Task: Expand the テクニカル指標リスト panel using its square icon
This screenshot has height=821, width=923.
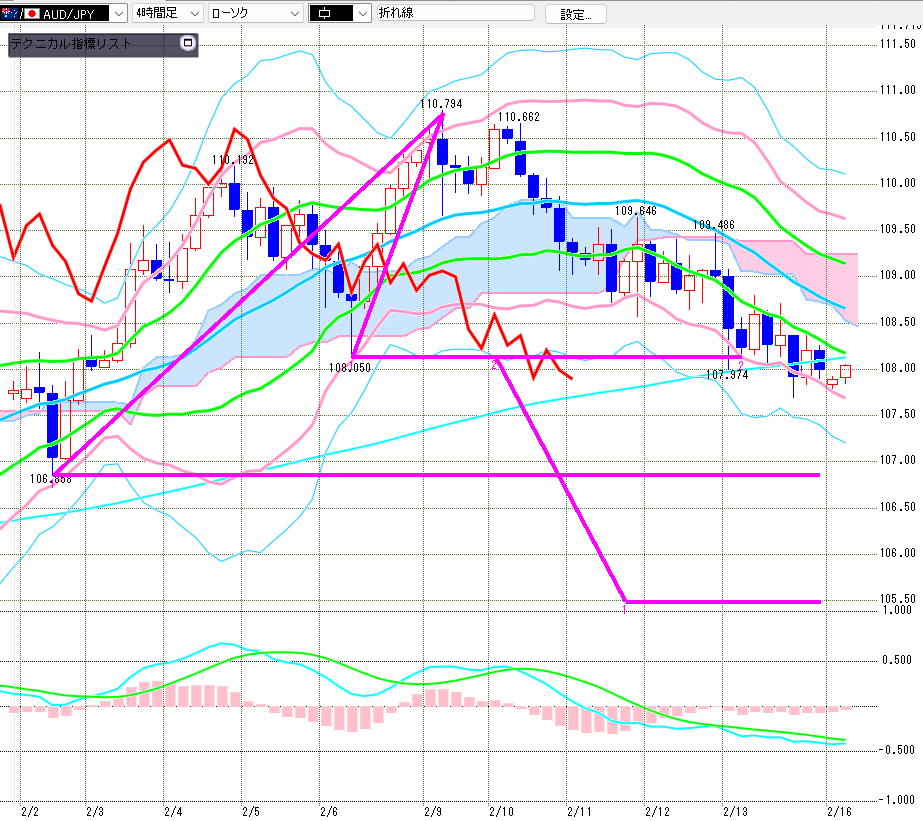Action: pos(186,44)
